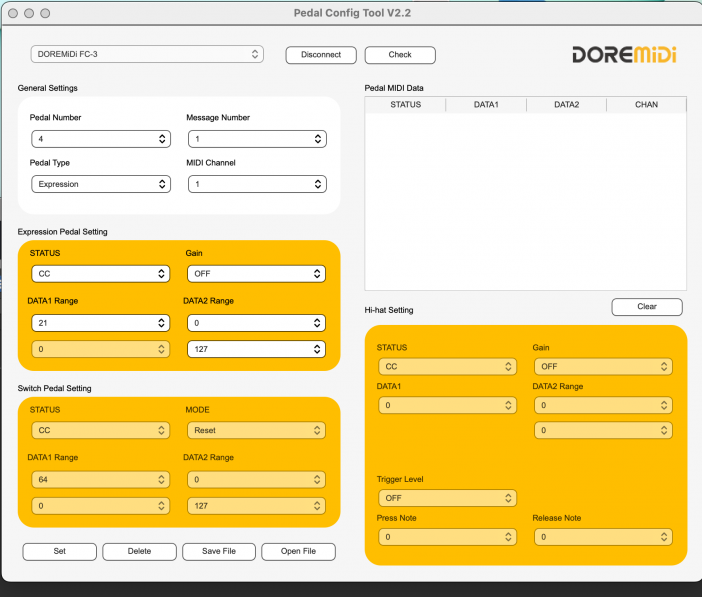Open Switch Pedal DATA1 Range 64 dropdown
The height and width of the screenshot is (597, 702).
pyautogui.click(x=100, y=480)
